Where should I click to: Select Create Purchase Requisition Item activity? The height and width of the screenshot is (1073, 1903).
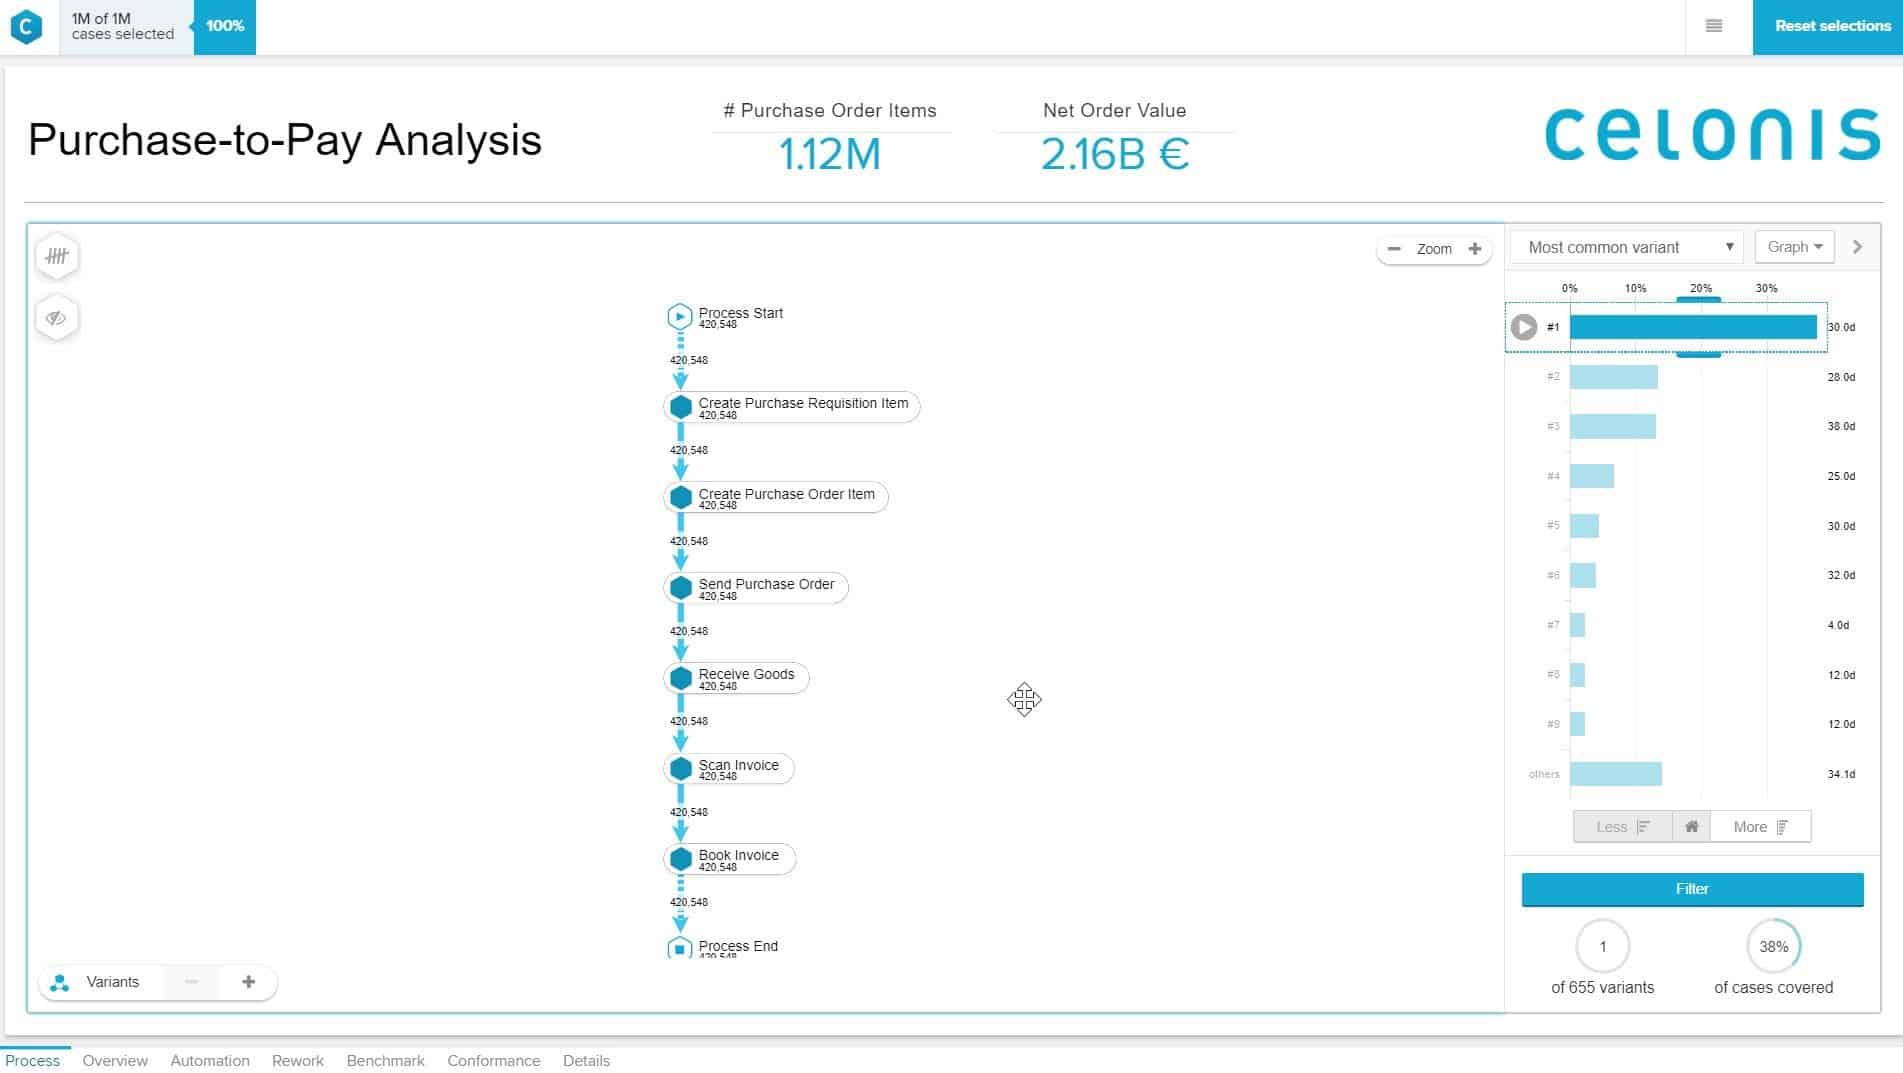point(792,407)
